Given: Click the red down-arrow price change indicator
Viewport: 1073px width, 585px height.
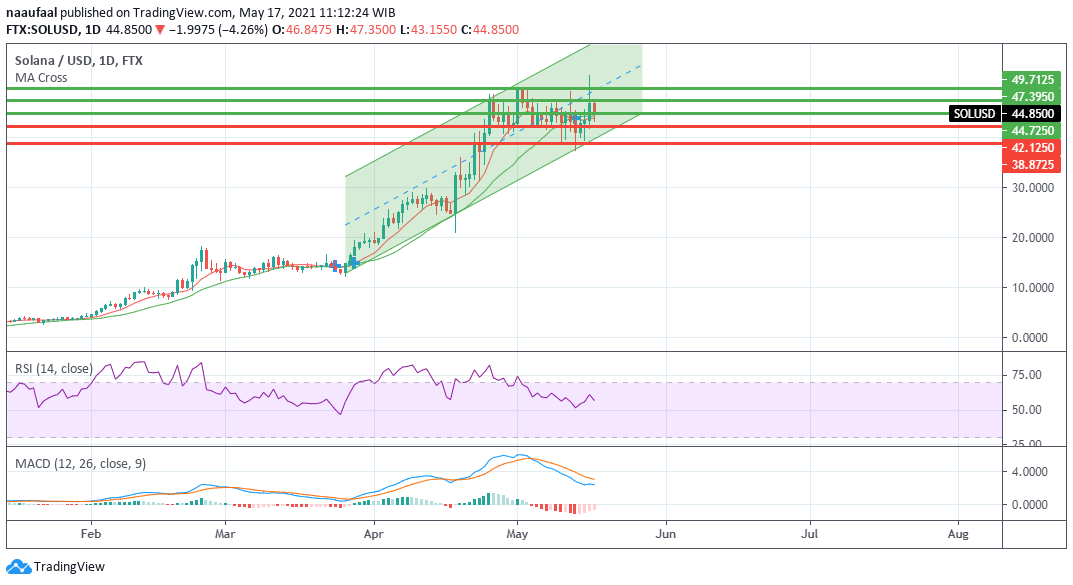Looking at the screenshot, I should click(159, 29).
